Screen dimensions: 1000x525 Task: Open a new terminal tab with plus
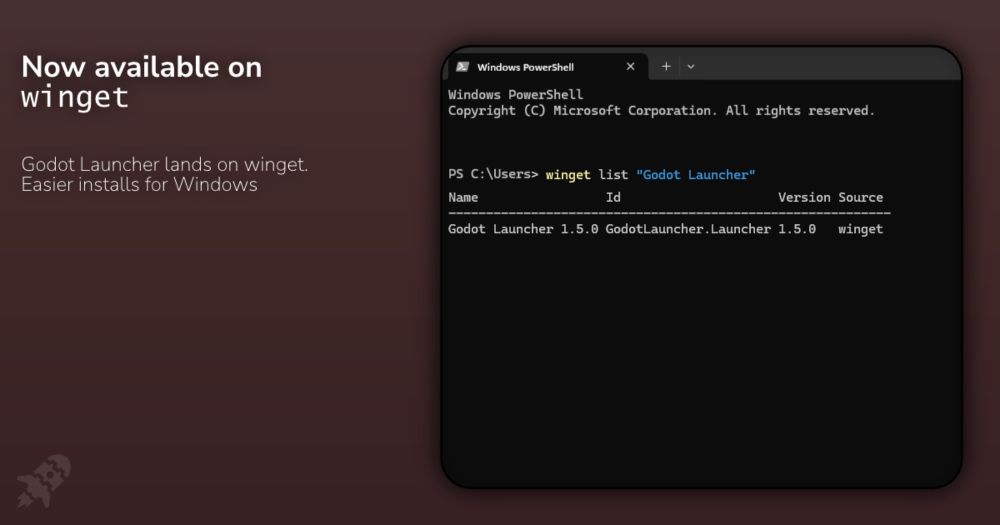click(666, 66)
